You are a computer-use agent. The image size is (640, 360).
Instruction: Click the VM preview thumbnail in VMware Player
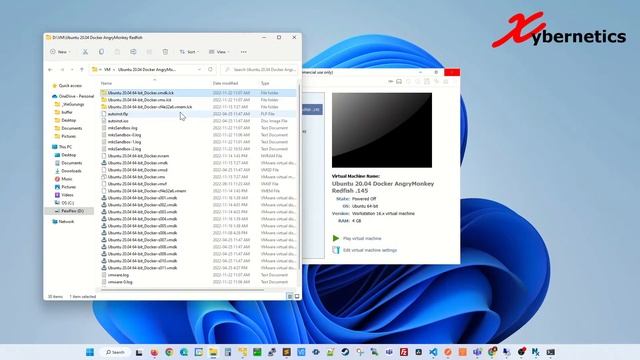(x=382, y=130)
